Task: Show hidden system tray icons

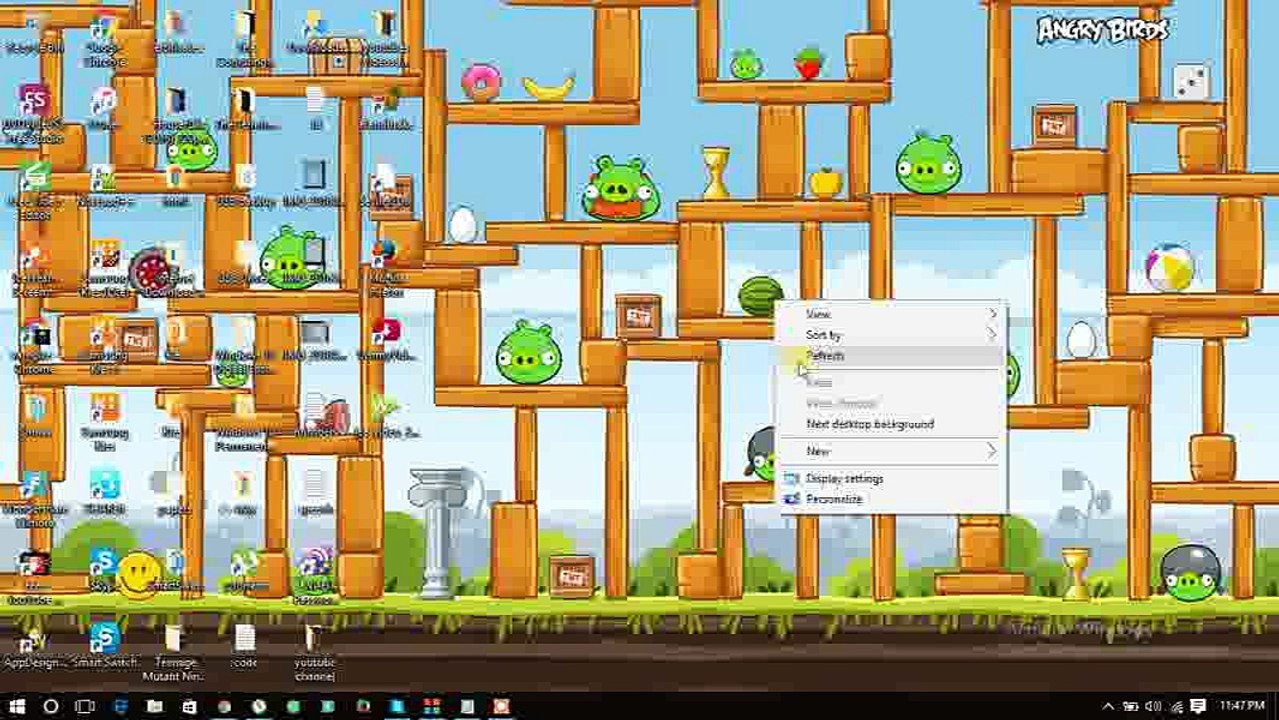Action: (1108, 707)
